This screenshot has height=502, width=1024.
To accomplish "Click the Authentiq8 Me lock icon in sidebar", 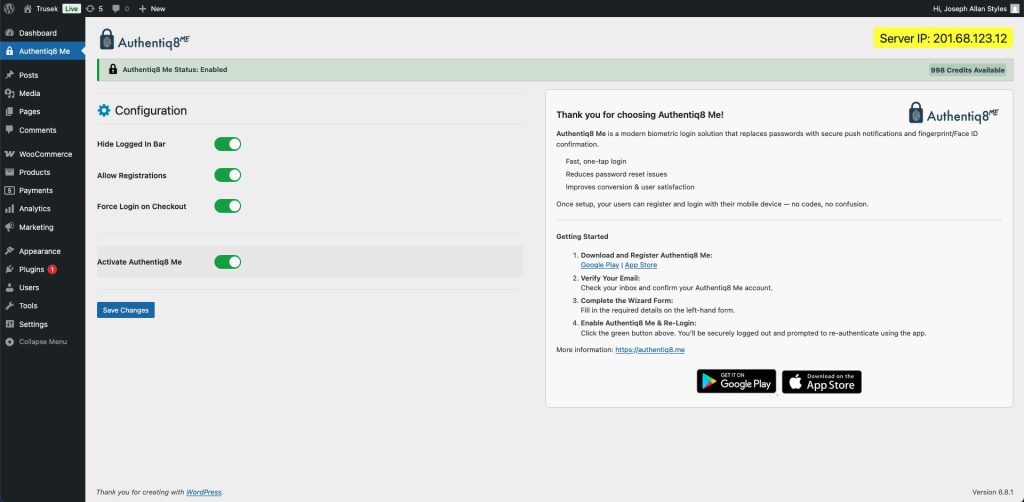I will [x=9, y=51].
